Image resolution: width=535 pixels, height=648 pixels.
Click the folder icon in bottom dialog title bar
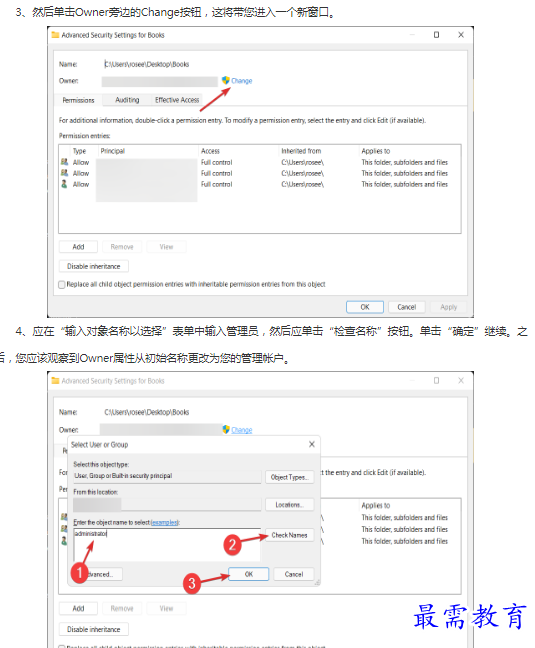[55, 381]
